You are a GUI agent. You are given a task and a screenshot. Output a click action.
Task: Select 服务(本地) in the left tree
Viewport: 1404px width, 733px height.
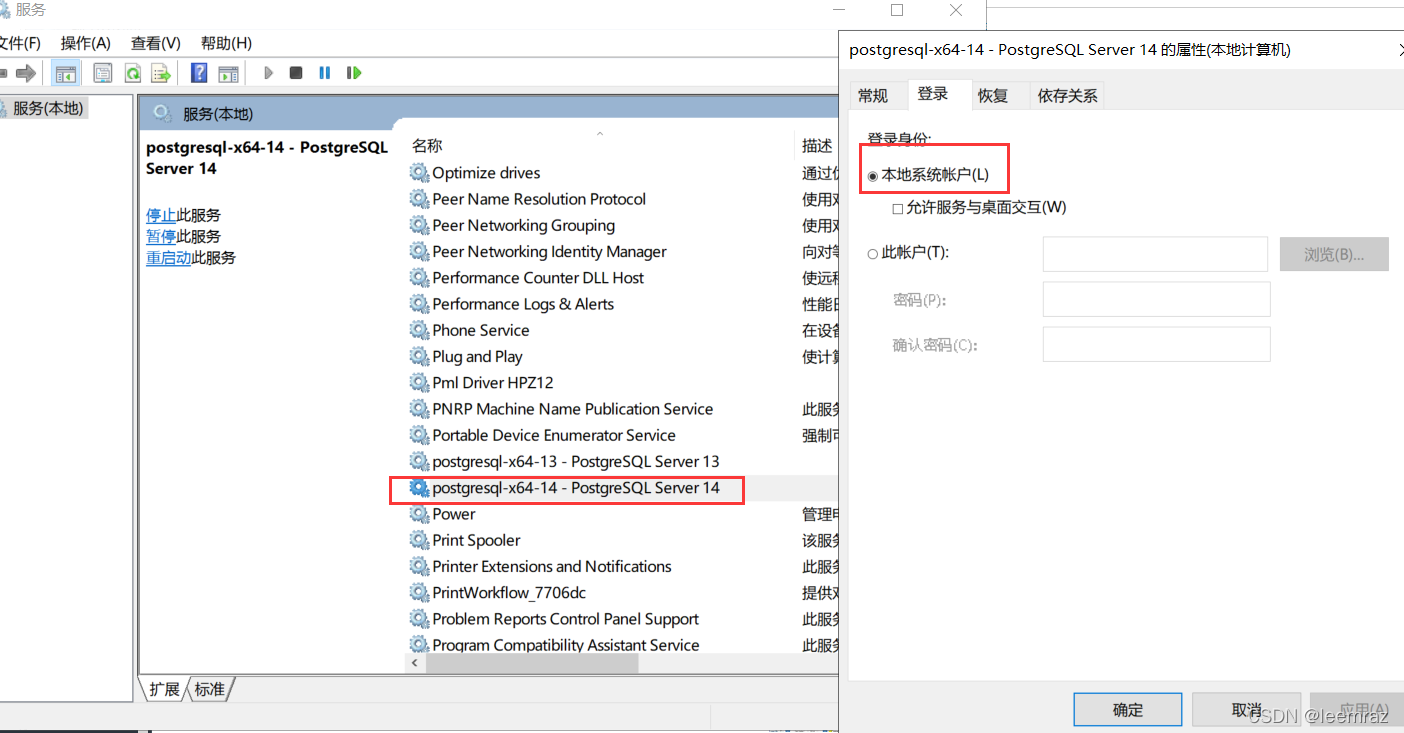[48, 108]
